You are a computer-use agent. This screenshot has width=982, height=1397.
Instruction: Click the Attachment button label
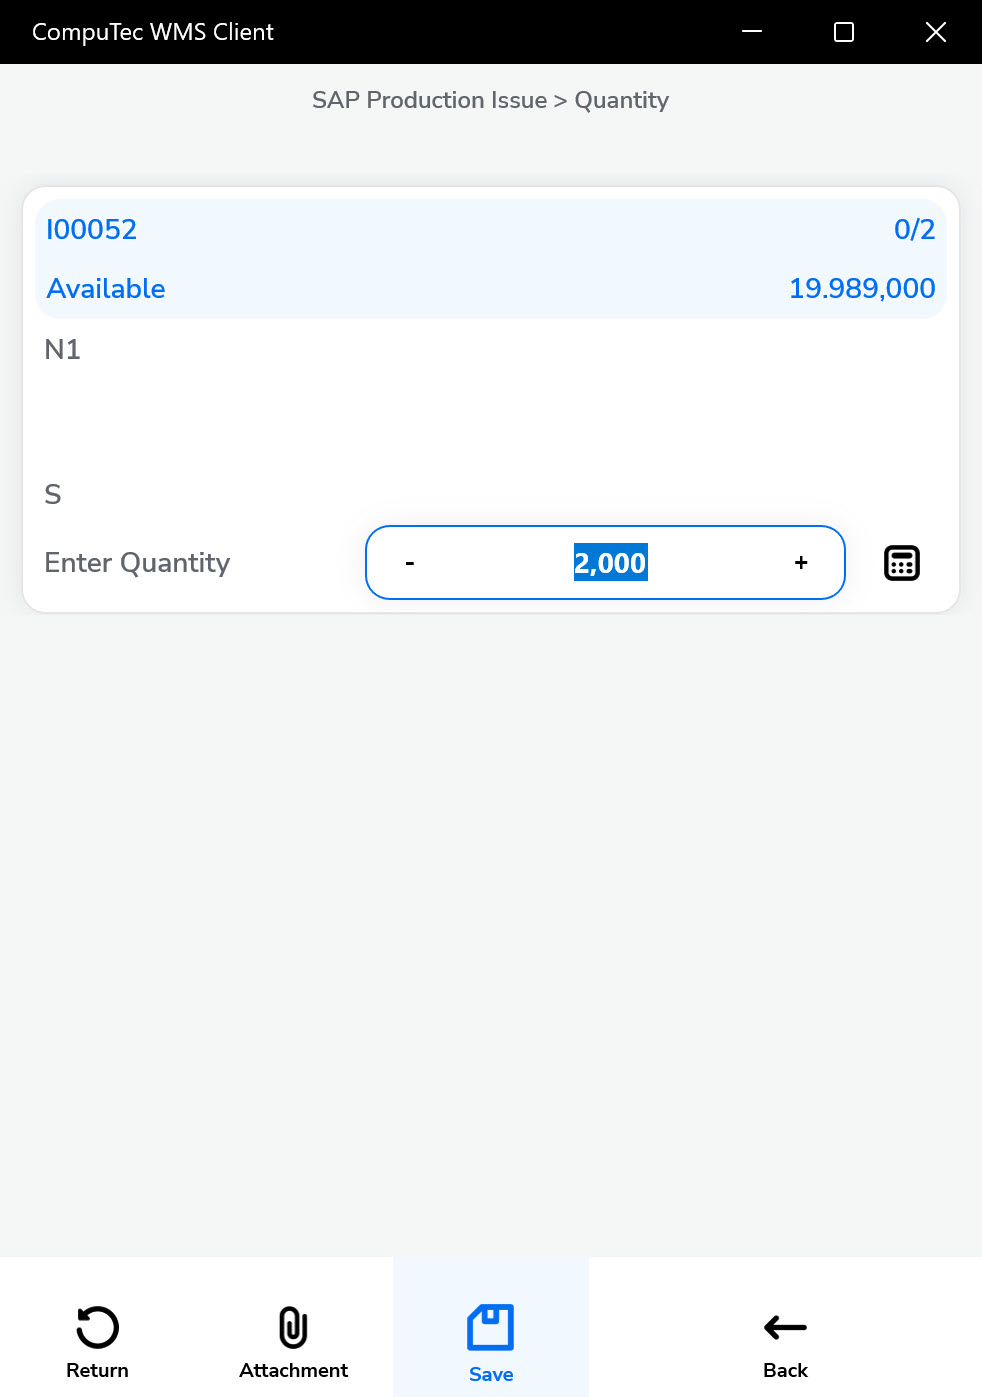point(292,1371)
